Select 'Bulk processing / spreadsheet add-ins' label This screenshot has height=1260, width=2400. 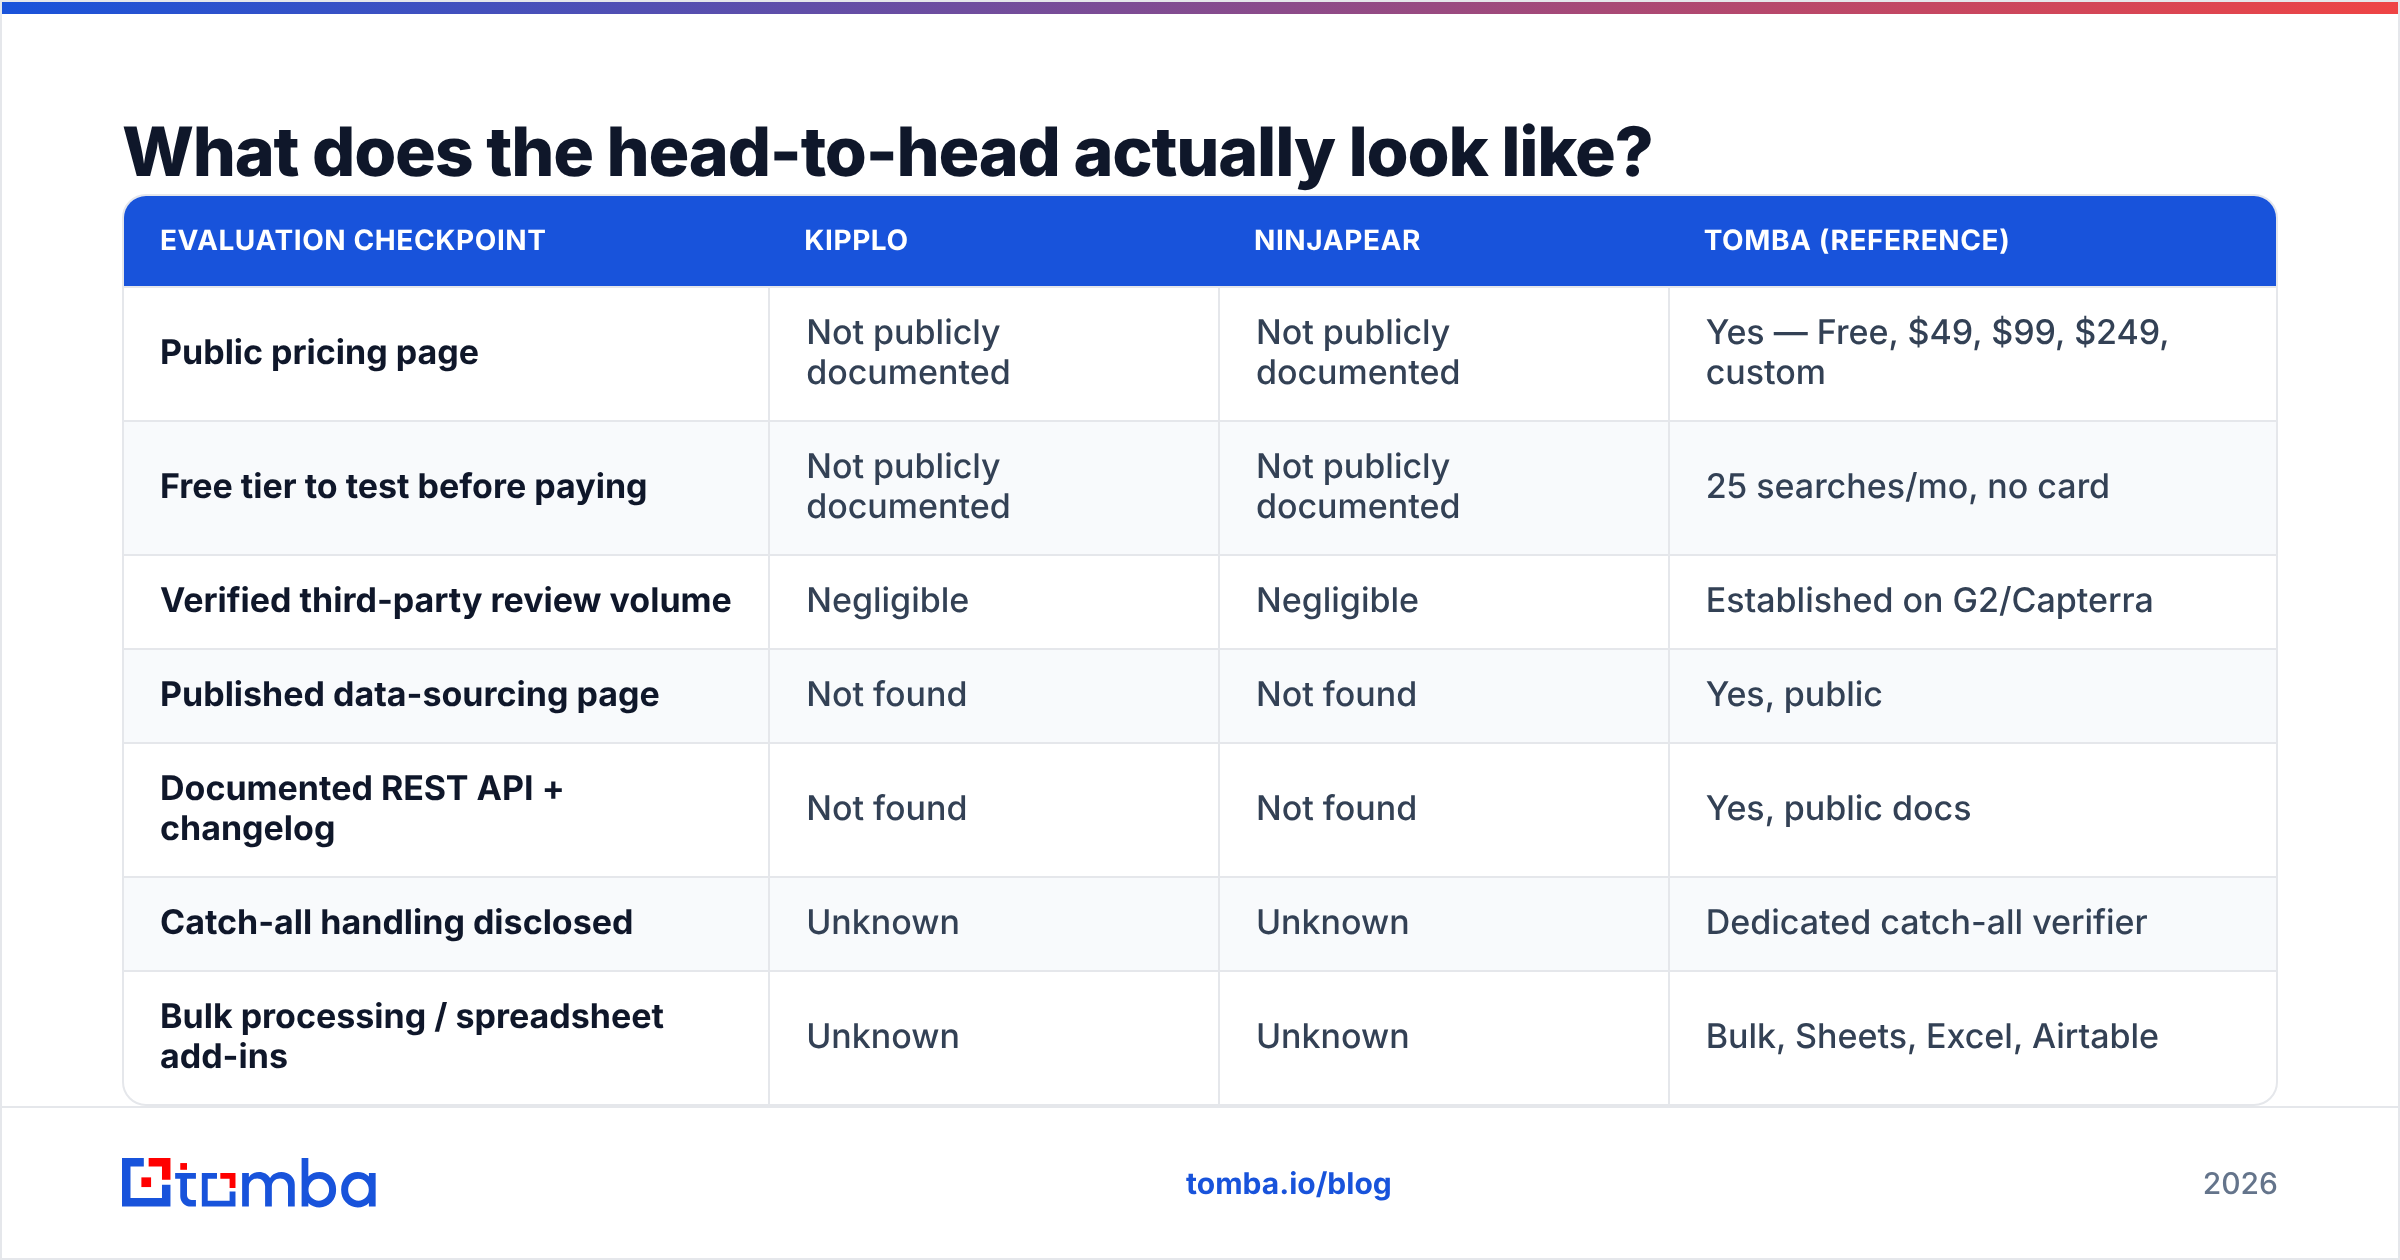click(x=411, y=1036)
